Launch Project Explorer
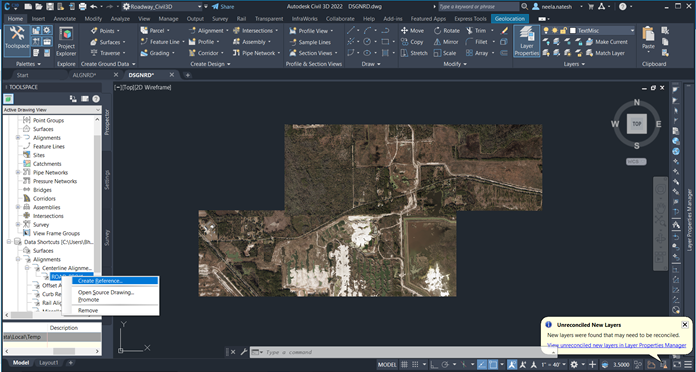This screenshot has width=696, height=372. [x=66, y=41]
